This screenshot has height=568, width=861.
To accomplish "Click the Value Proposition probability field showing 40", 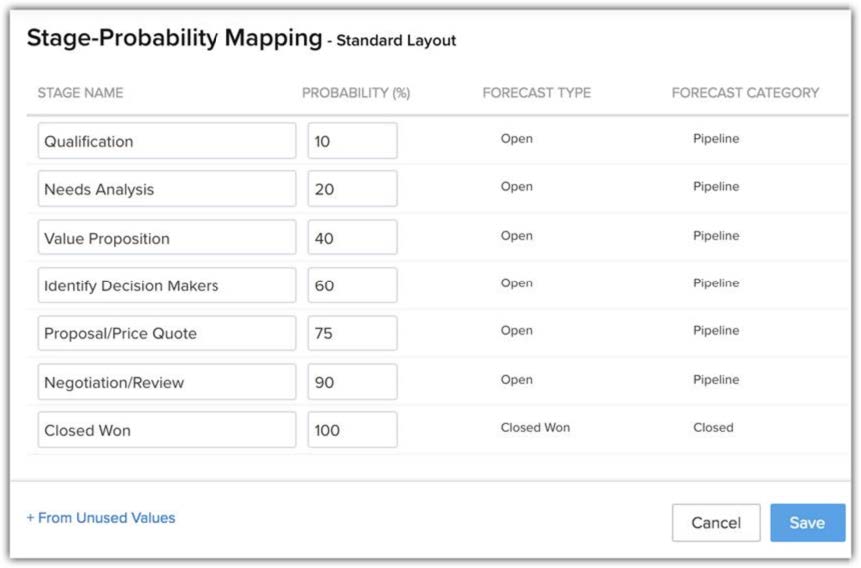I will [x=352, y=238].
